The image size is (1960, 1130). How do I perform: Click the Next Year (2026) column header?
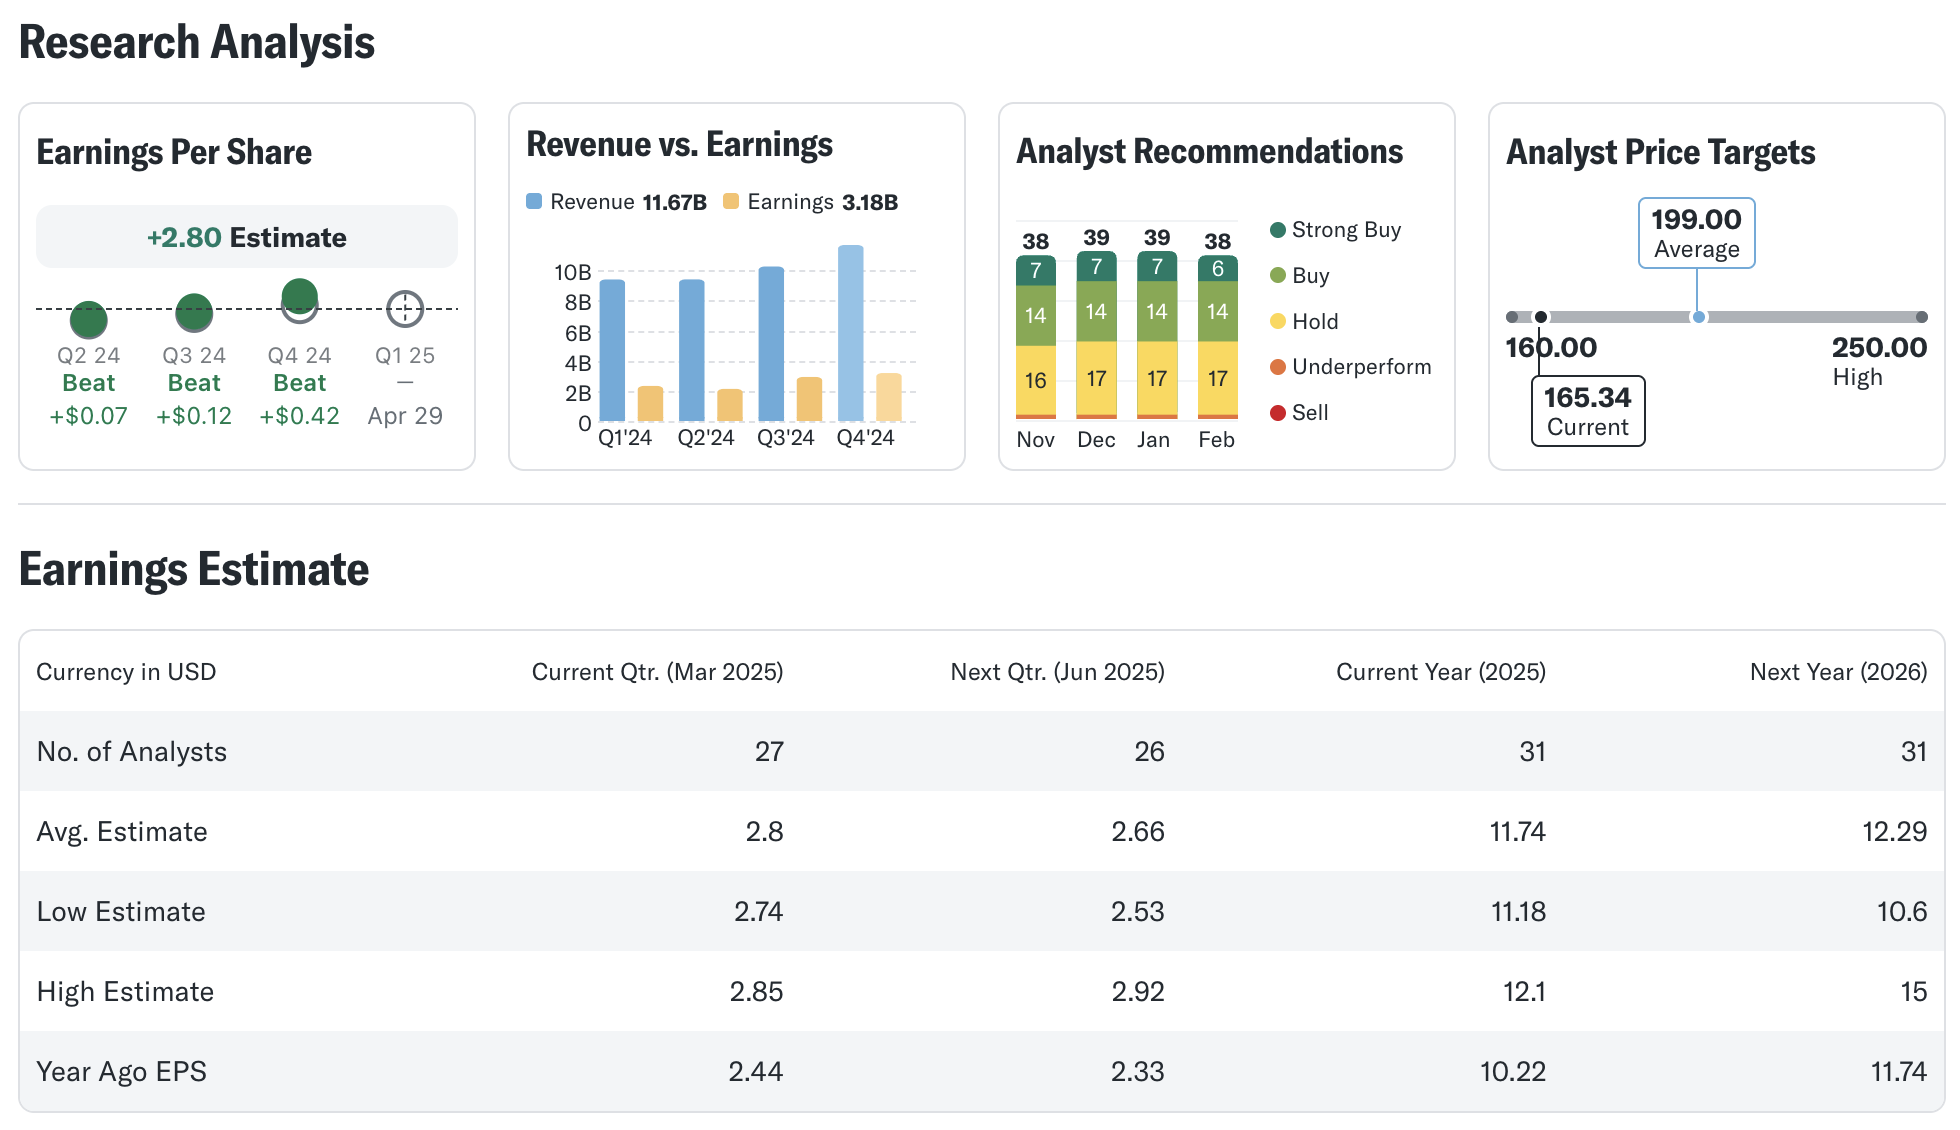click(x=1838, y=672)
